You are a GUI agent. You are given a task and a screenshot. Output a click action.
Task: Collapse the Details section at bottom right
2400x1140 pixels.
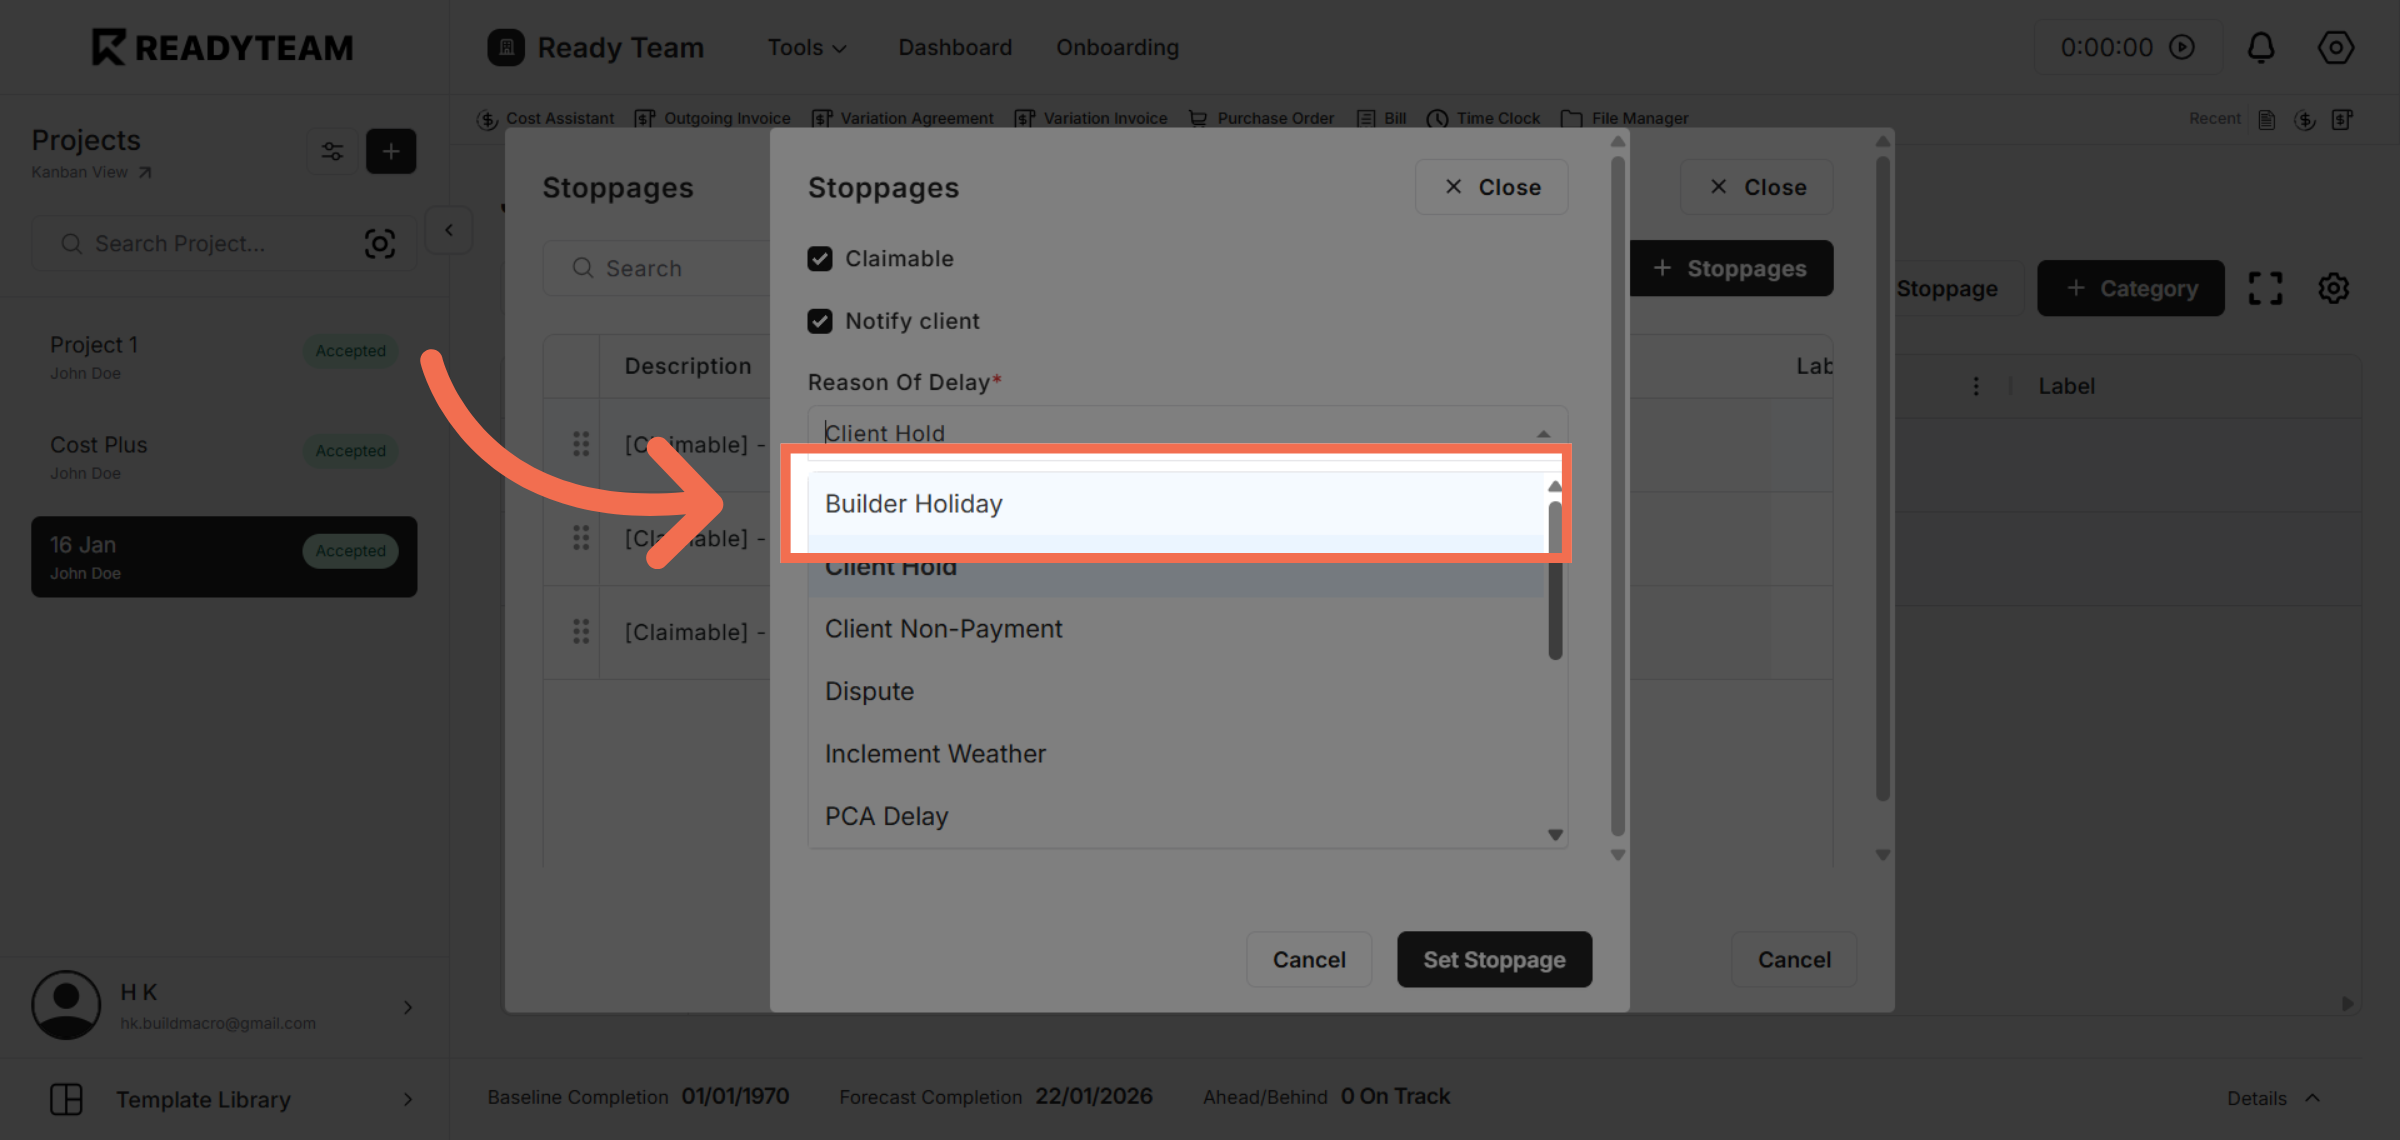point(2273,1098)
